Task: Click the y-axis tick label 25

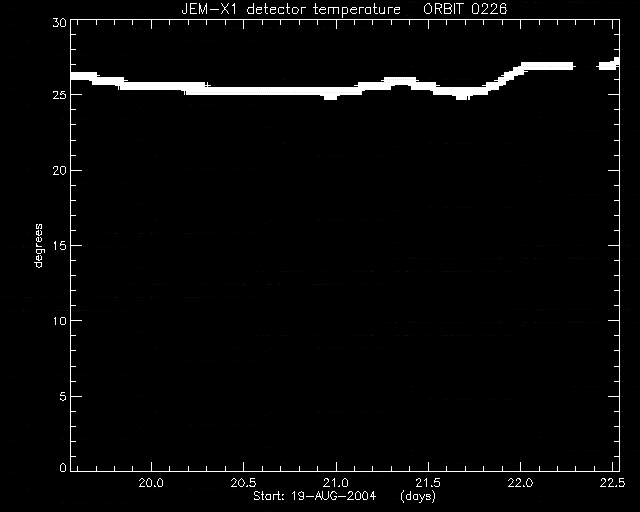Action: [x=60, y=95]
